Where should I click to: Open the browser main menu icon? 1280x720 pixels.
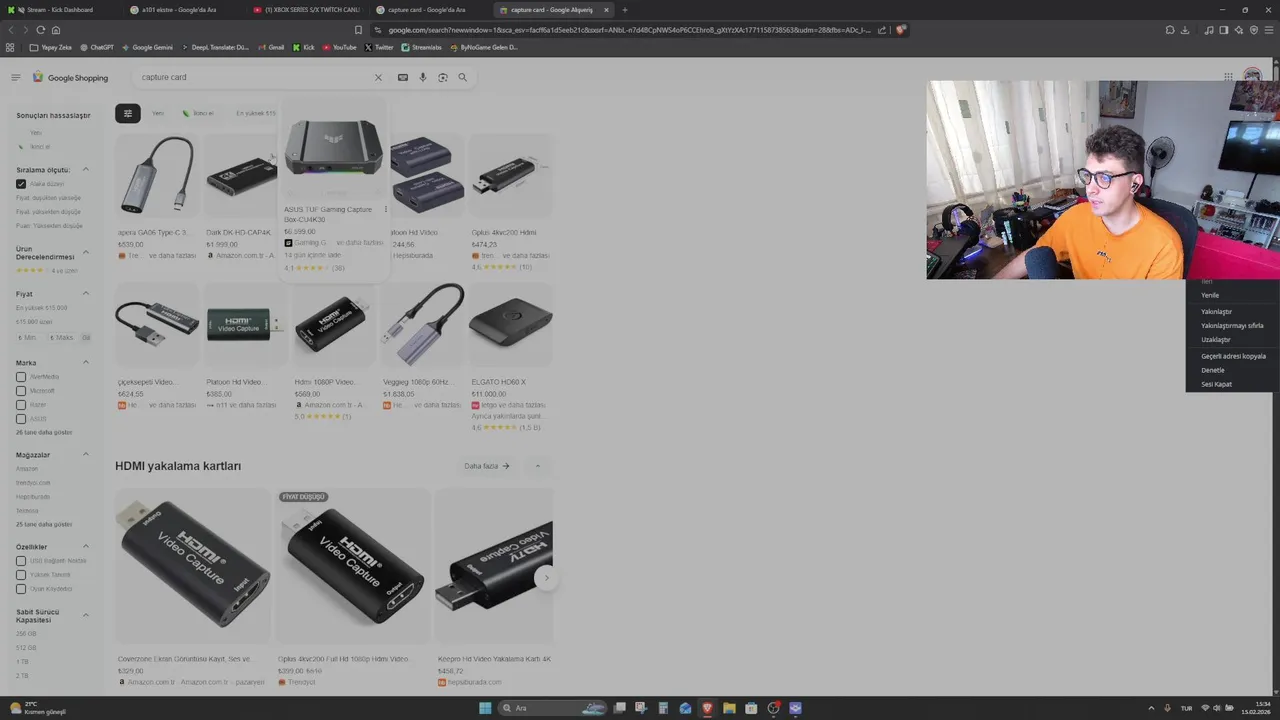pyautogui.click(x=1270, y=30)
